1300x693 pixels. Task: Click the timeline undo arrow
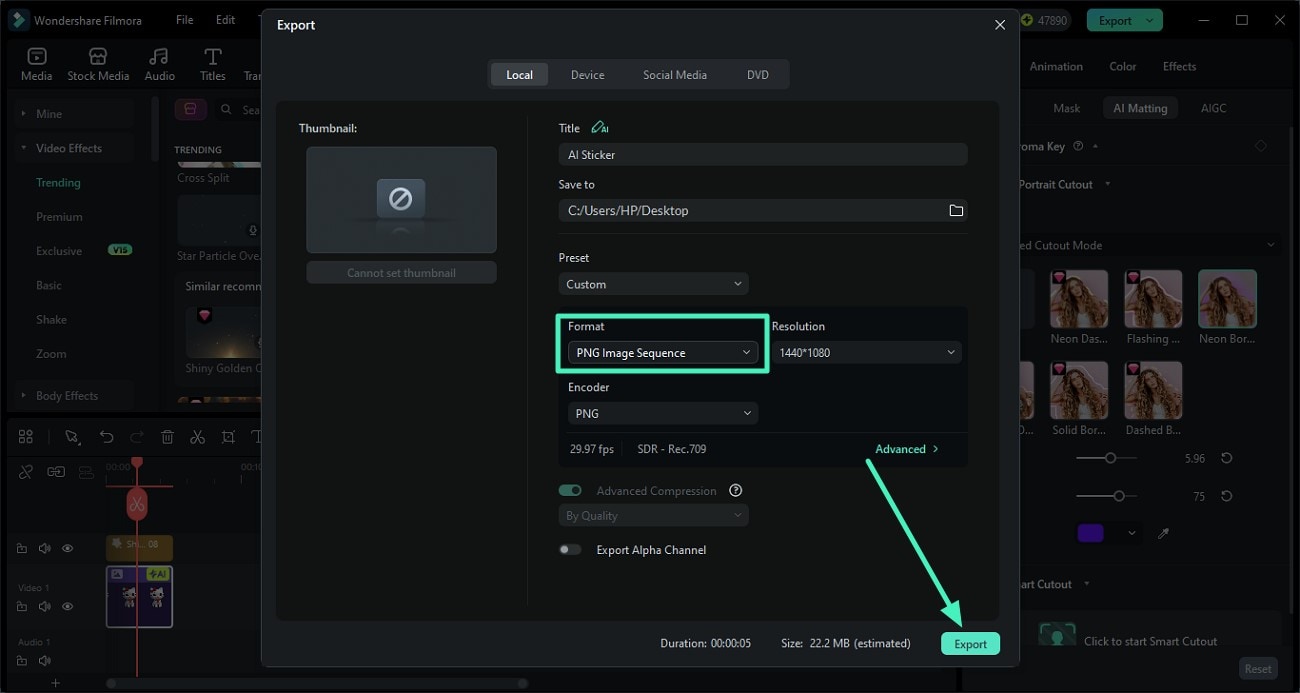[106, 437]
